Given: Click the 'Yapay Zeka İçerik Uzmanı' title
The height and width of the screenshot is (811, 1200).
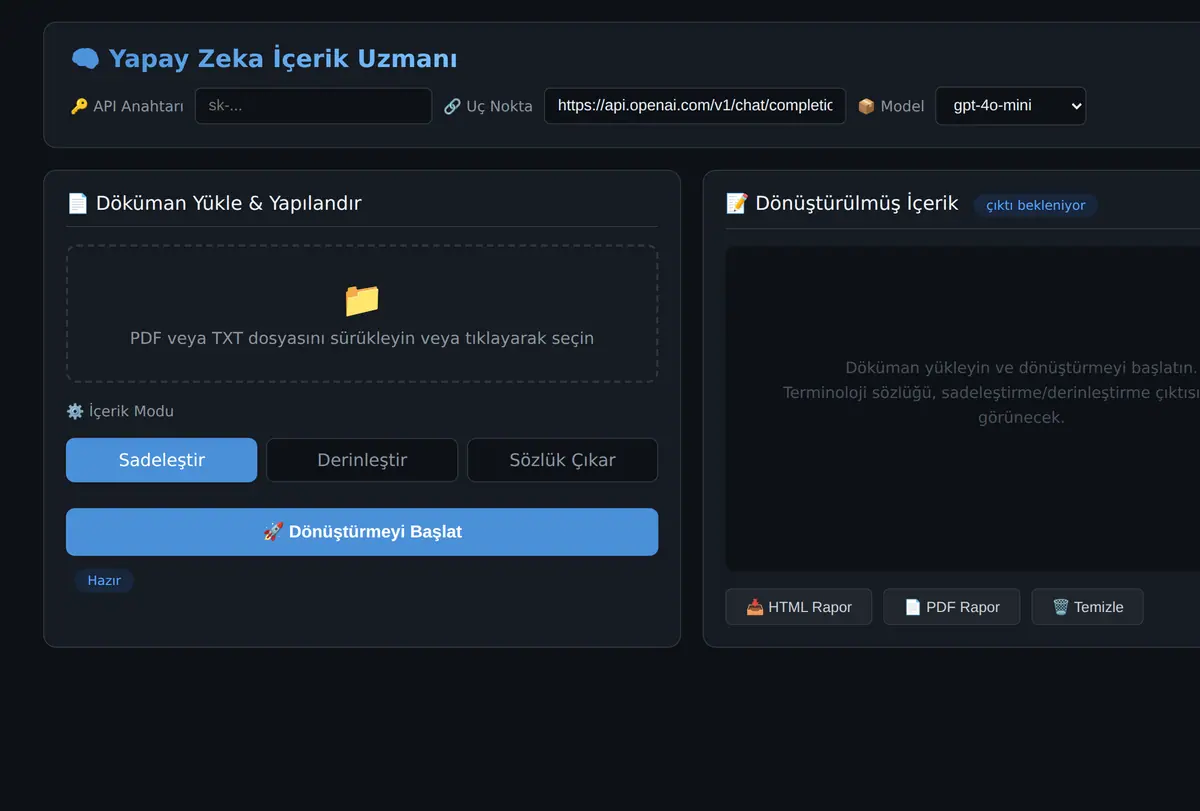Looking at the screenshot, I should tap(283, 59).
